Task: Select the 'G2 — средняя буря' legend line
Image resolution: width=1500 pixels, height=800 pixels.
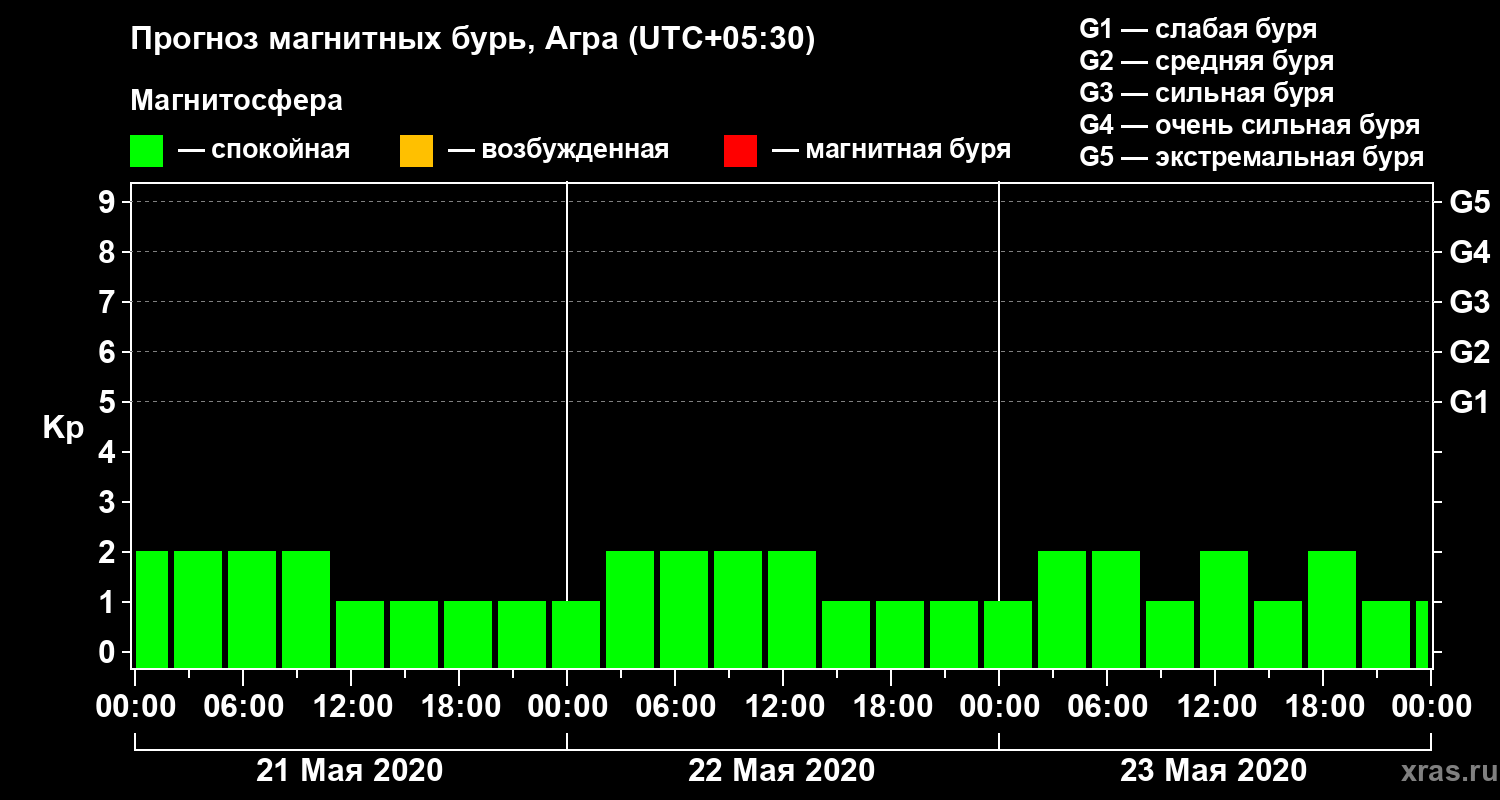Action: coord(1207,61)
